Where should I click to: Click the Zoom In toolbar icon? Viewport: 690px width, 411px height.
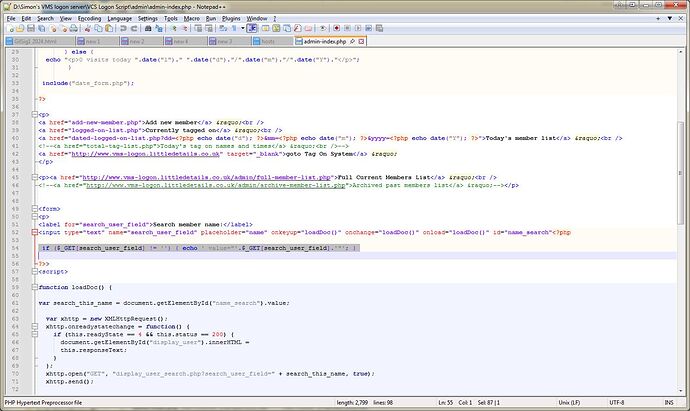[x=174, y=28]
